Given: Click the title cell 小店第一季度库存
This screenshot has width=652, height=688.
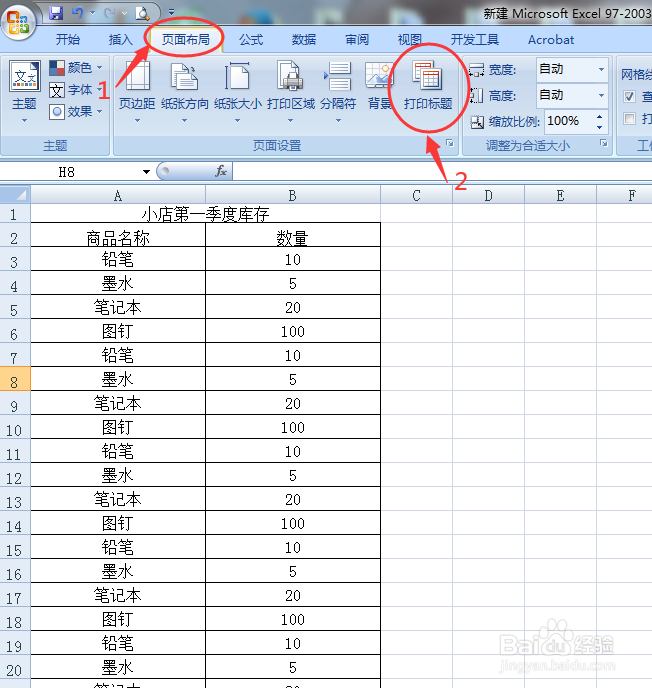Looking at the screenshot, I should click(205, 214).
